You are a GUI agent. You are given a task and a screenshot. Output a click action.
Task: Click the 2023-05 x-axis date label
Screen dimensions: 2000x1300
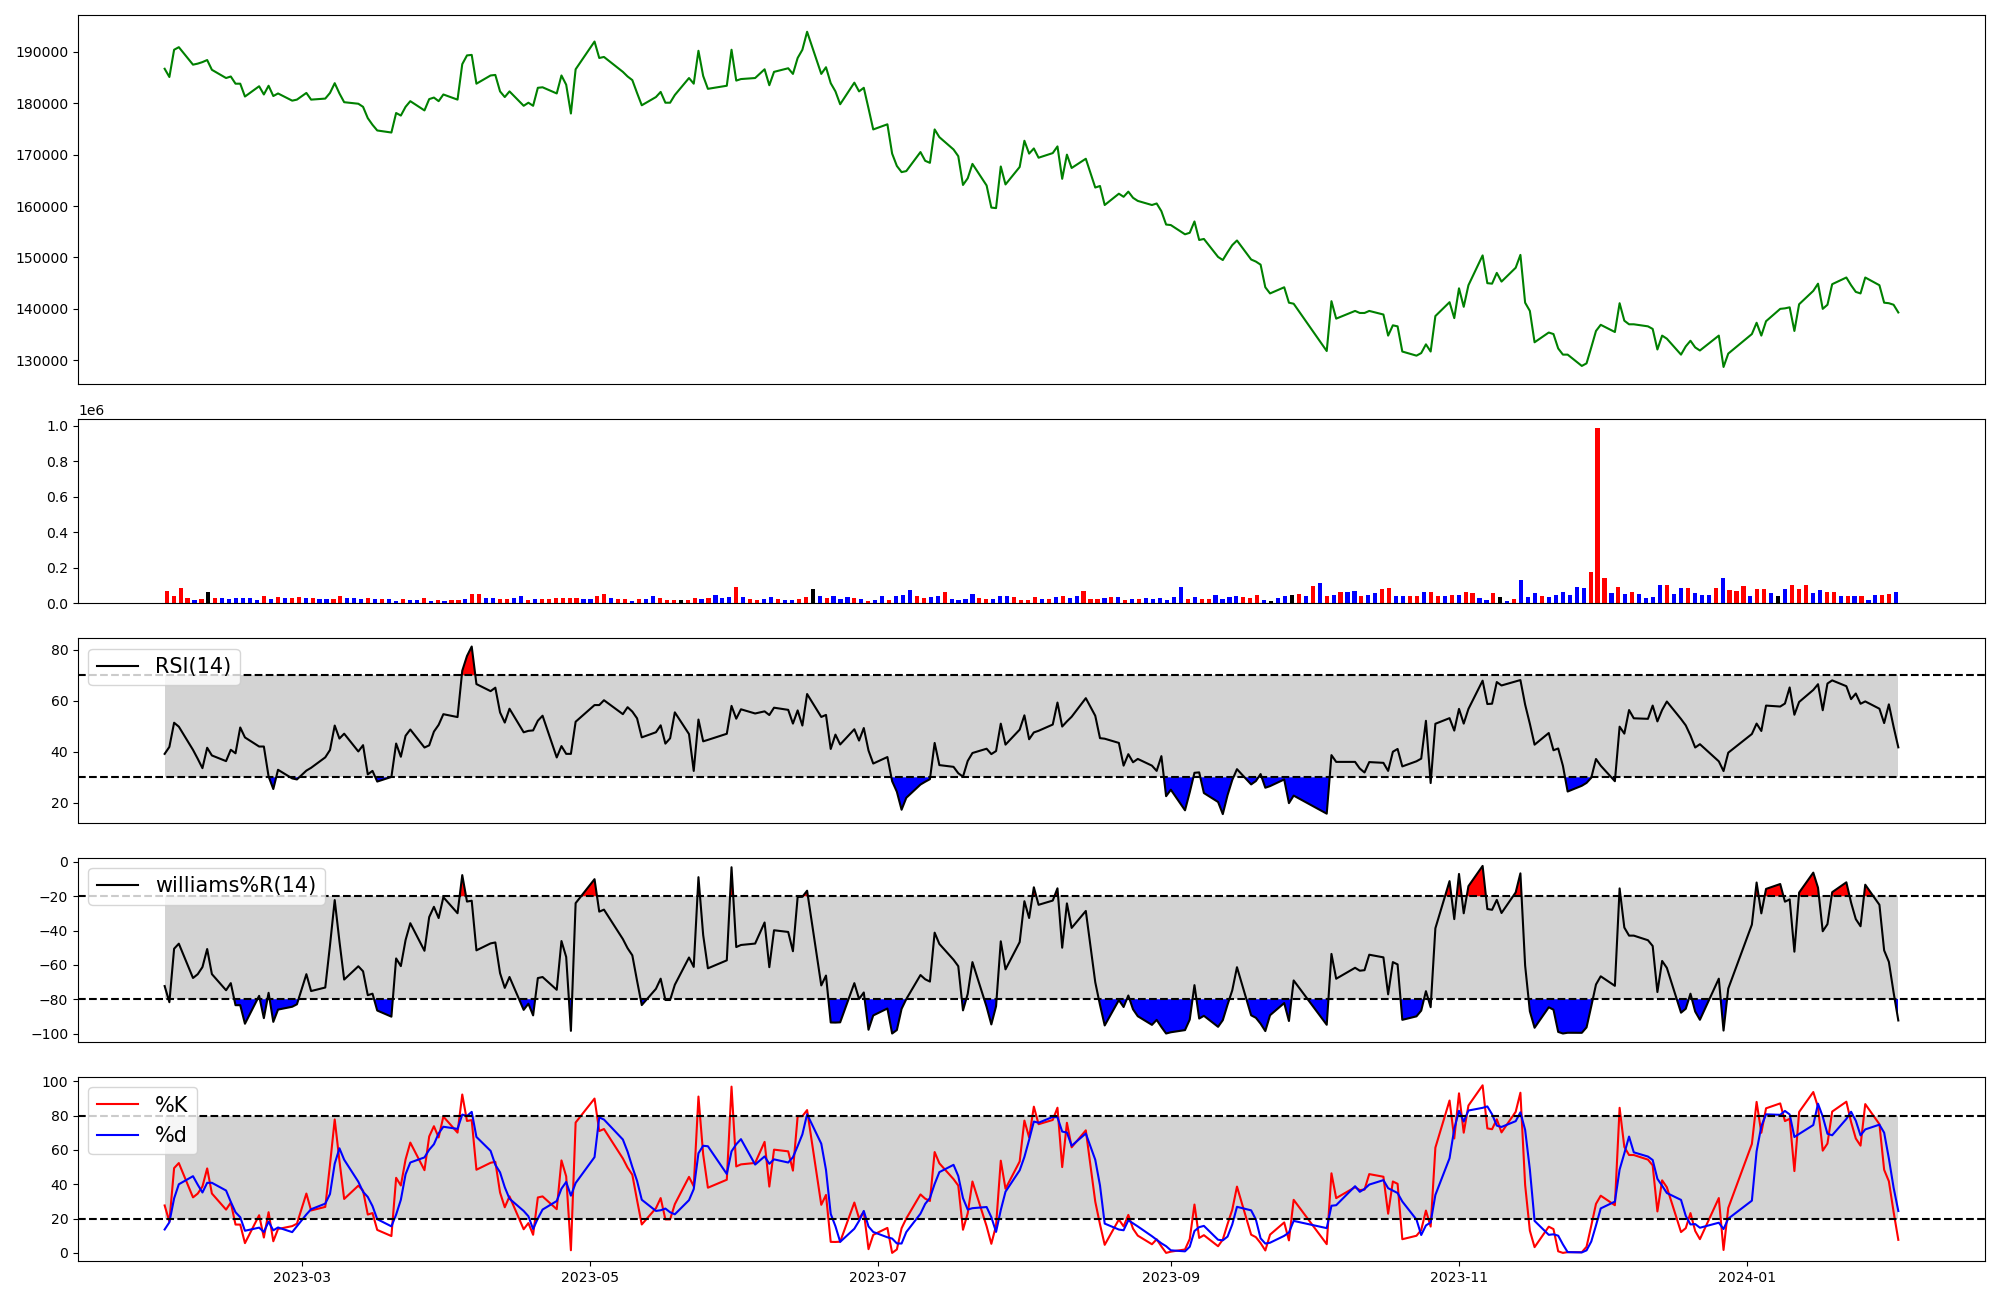click(x=590, y=1277)
